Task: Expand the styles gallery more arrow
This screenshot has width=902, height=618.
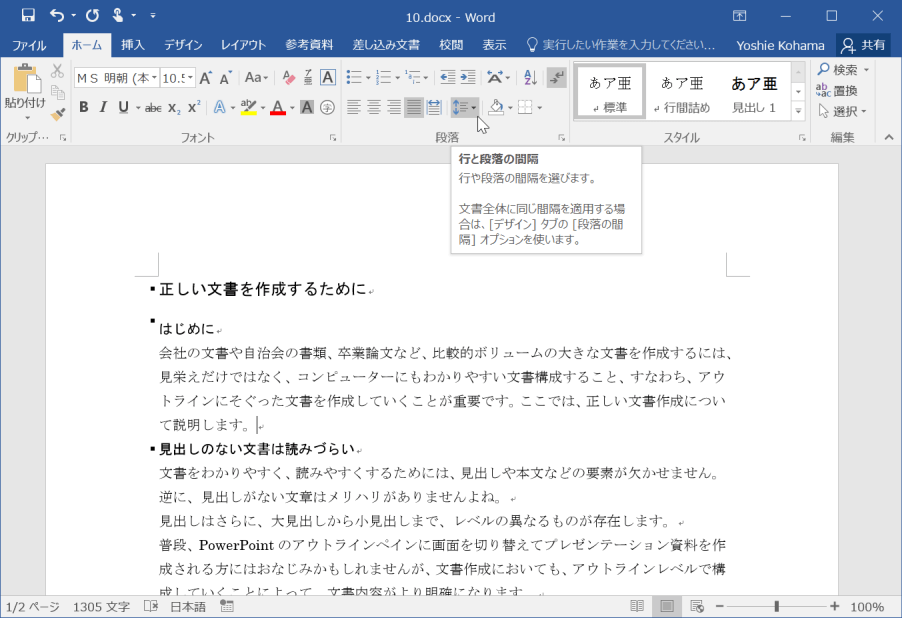Action: [x=798, y=111]
